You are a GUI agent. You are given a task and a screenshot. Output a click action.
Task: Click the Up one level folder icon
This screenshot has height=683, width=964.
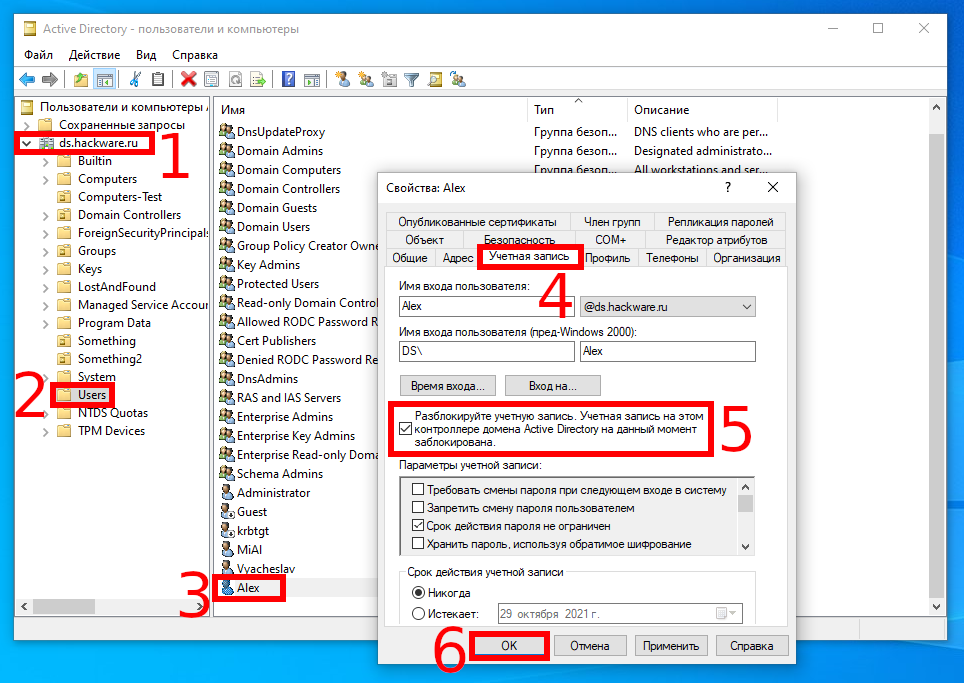[81, 80]
